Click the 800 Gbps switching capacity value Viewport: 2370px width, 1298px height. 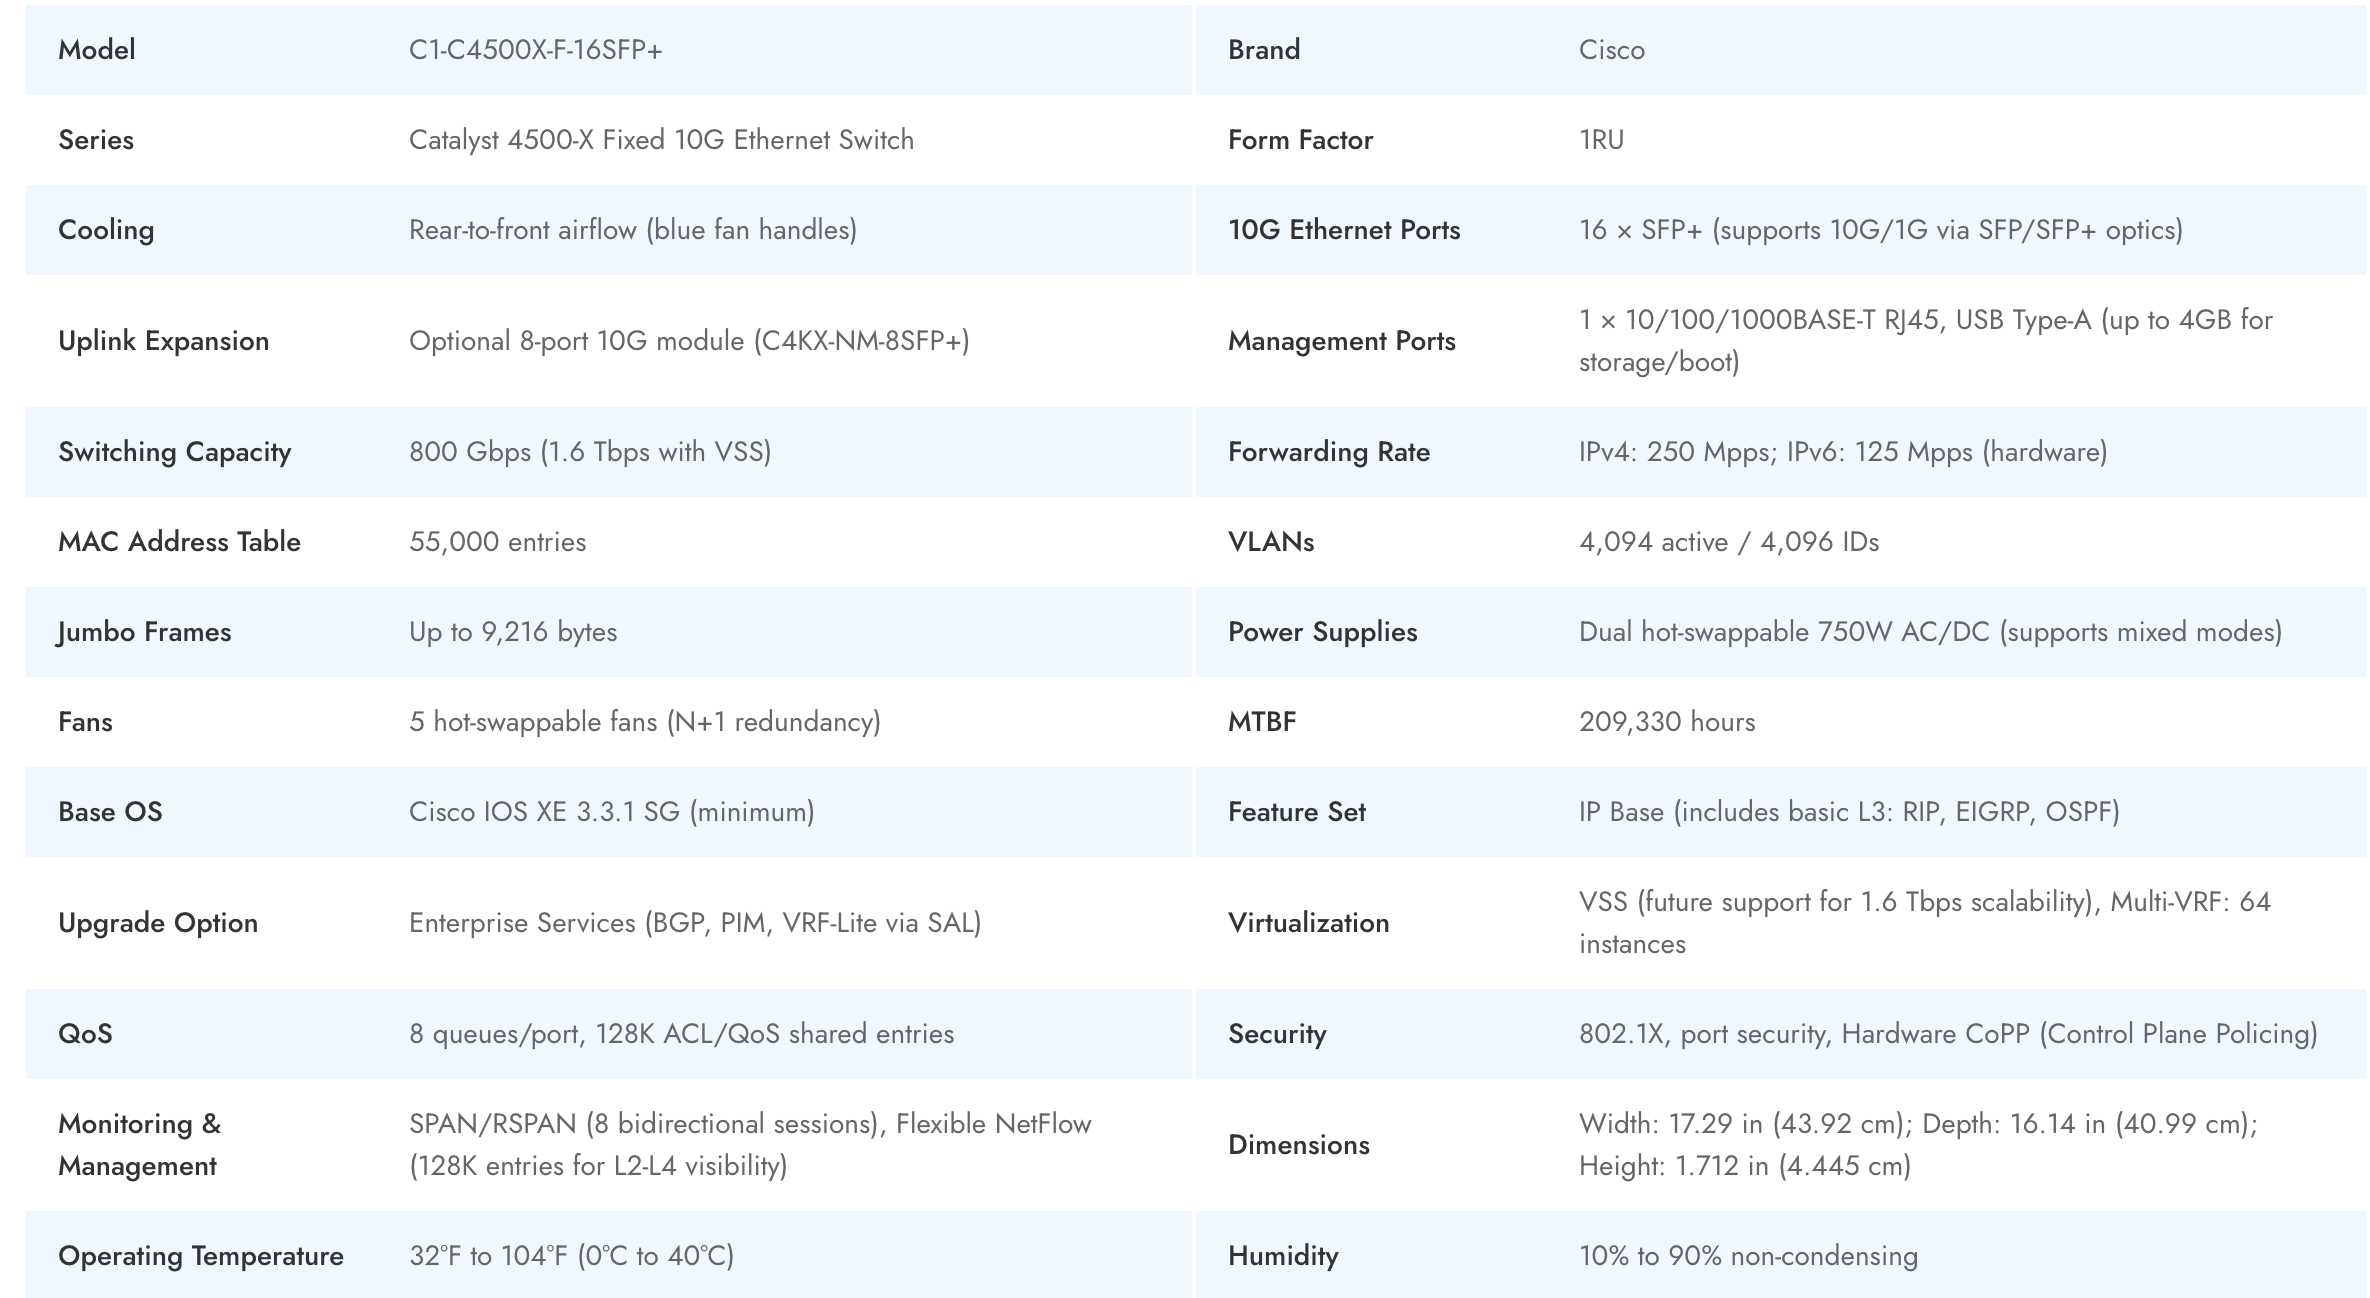click(x=589, y=452)
